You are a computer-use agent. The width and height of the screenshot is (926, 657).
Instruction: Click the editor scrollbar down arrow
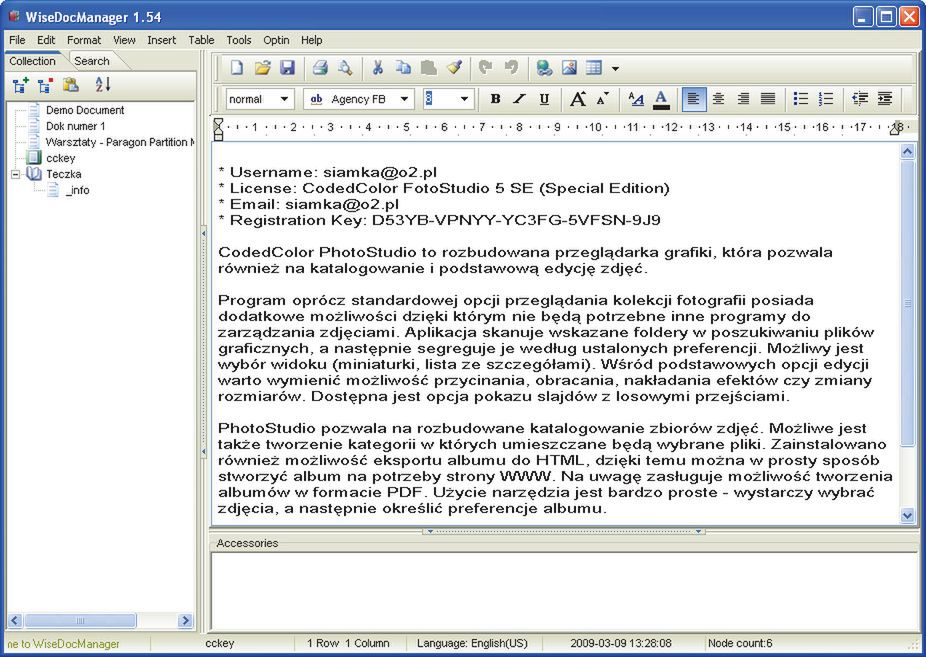[908, 516]
